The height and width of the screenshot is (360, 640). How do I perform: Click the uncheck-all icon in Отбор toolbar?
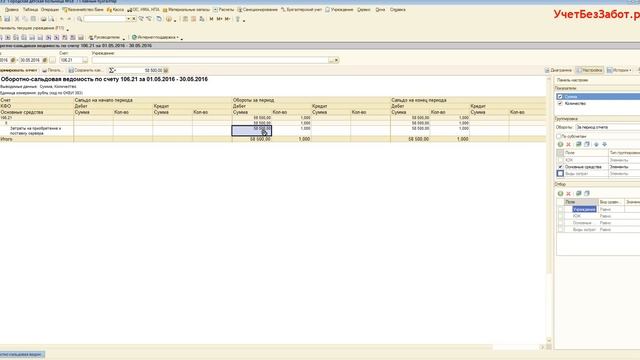[587, 193]
